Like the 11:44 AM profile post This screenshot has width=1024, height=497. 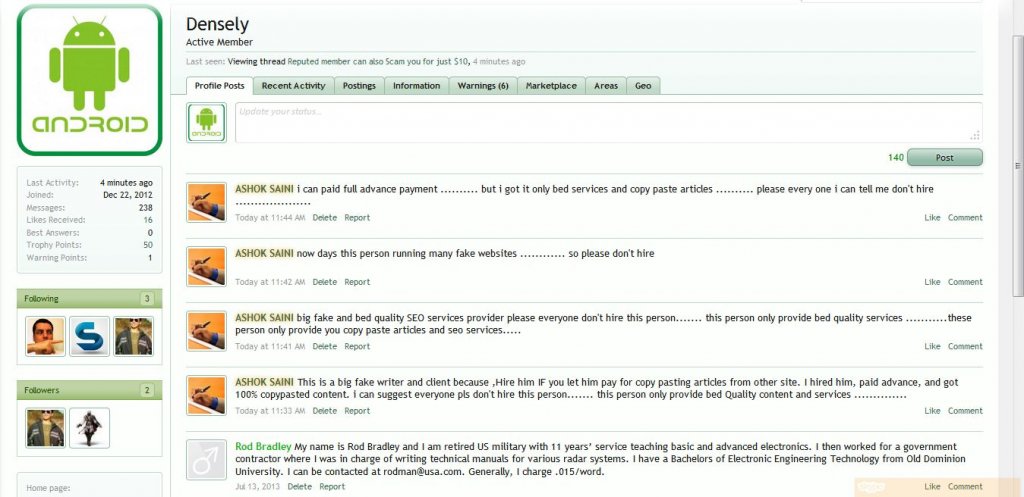(x=932, y=217)
